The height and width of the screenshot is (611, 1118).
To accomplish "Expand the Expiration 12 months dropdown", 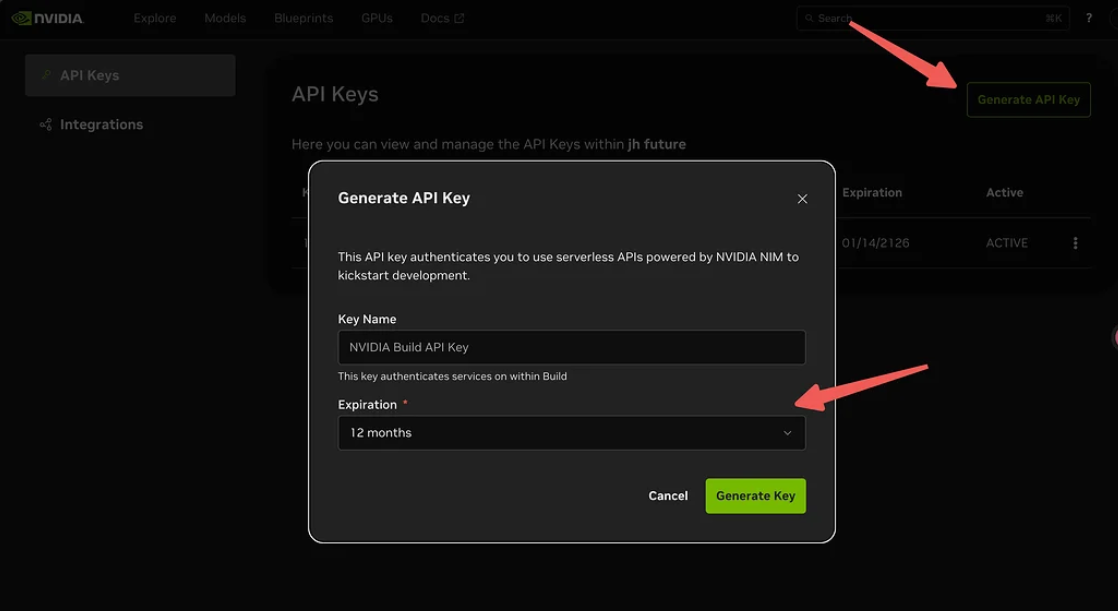I will click(x=571, y=433).
